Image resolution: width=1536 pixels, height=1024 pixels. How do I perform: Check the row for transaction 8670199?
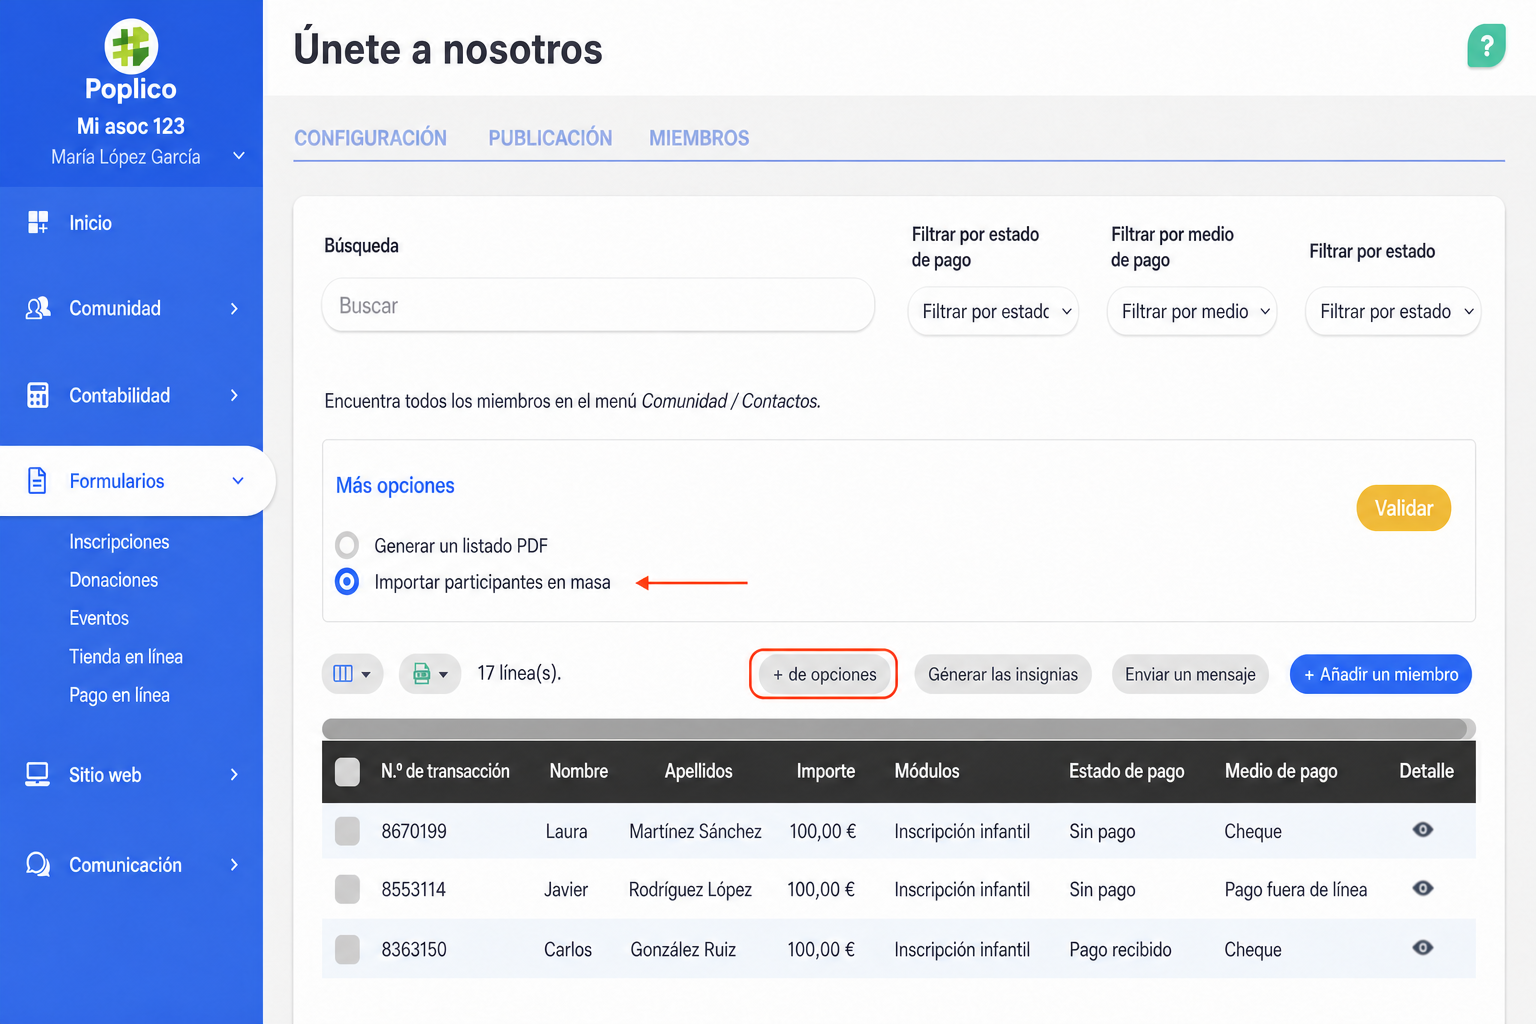[347, 831]
